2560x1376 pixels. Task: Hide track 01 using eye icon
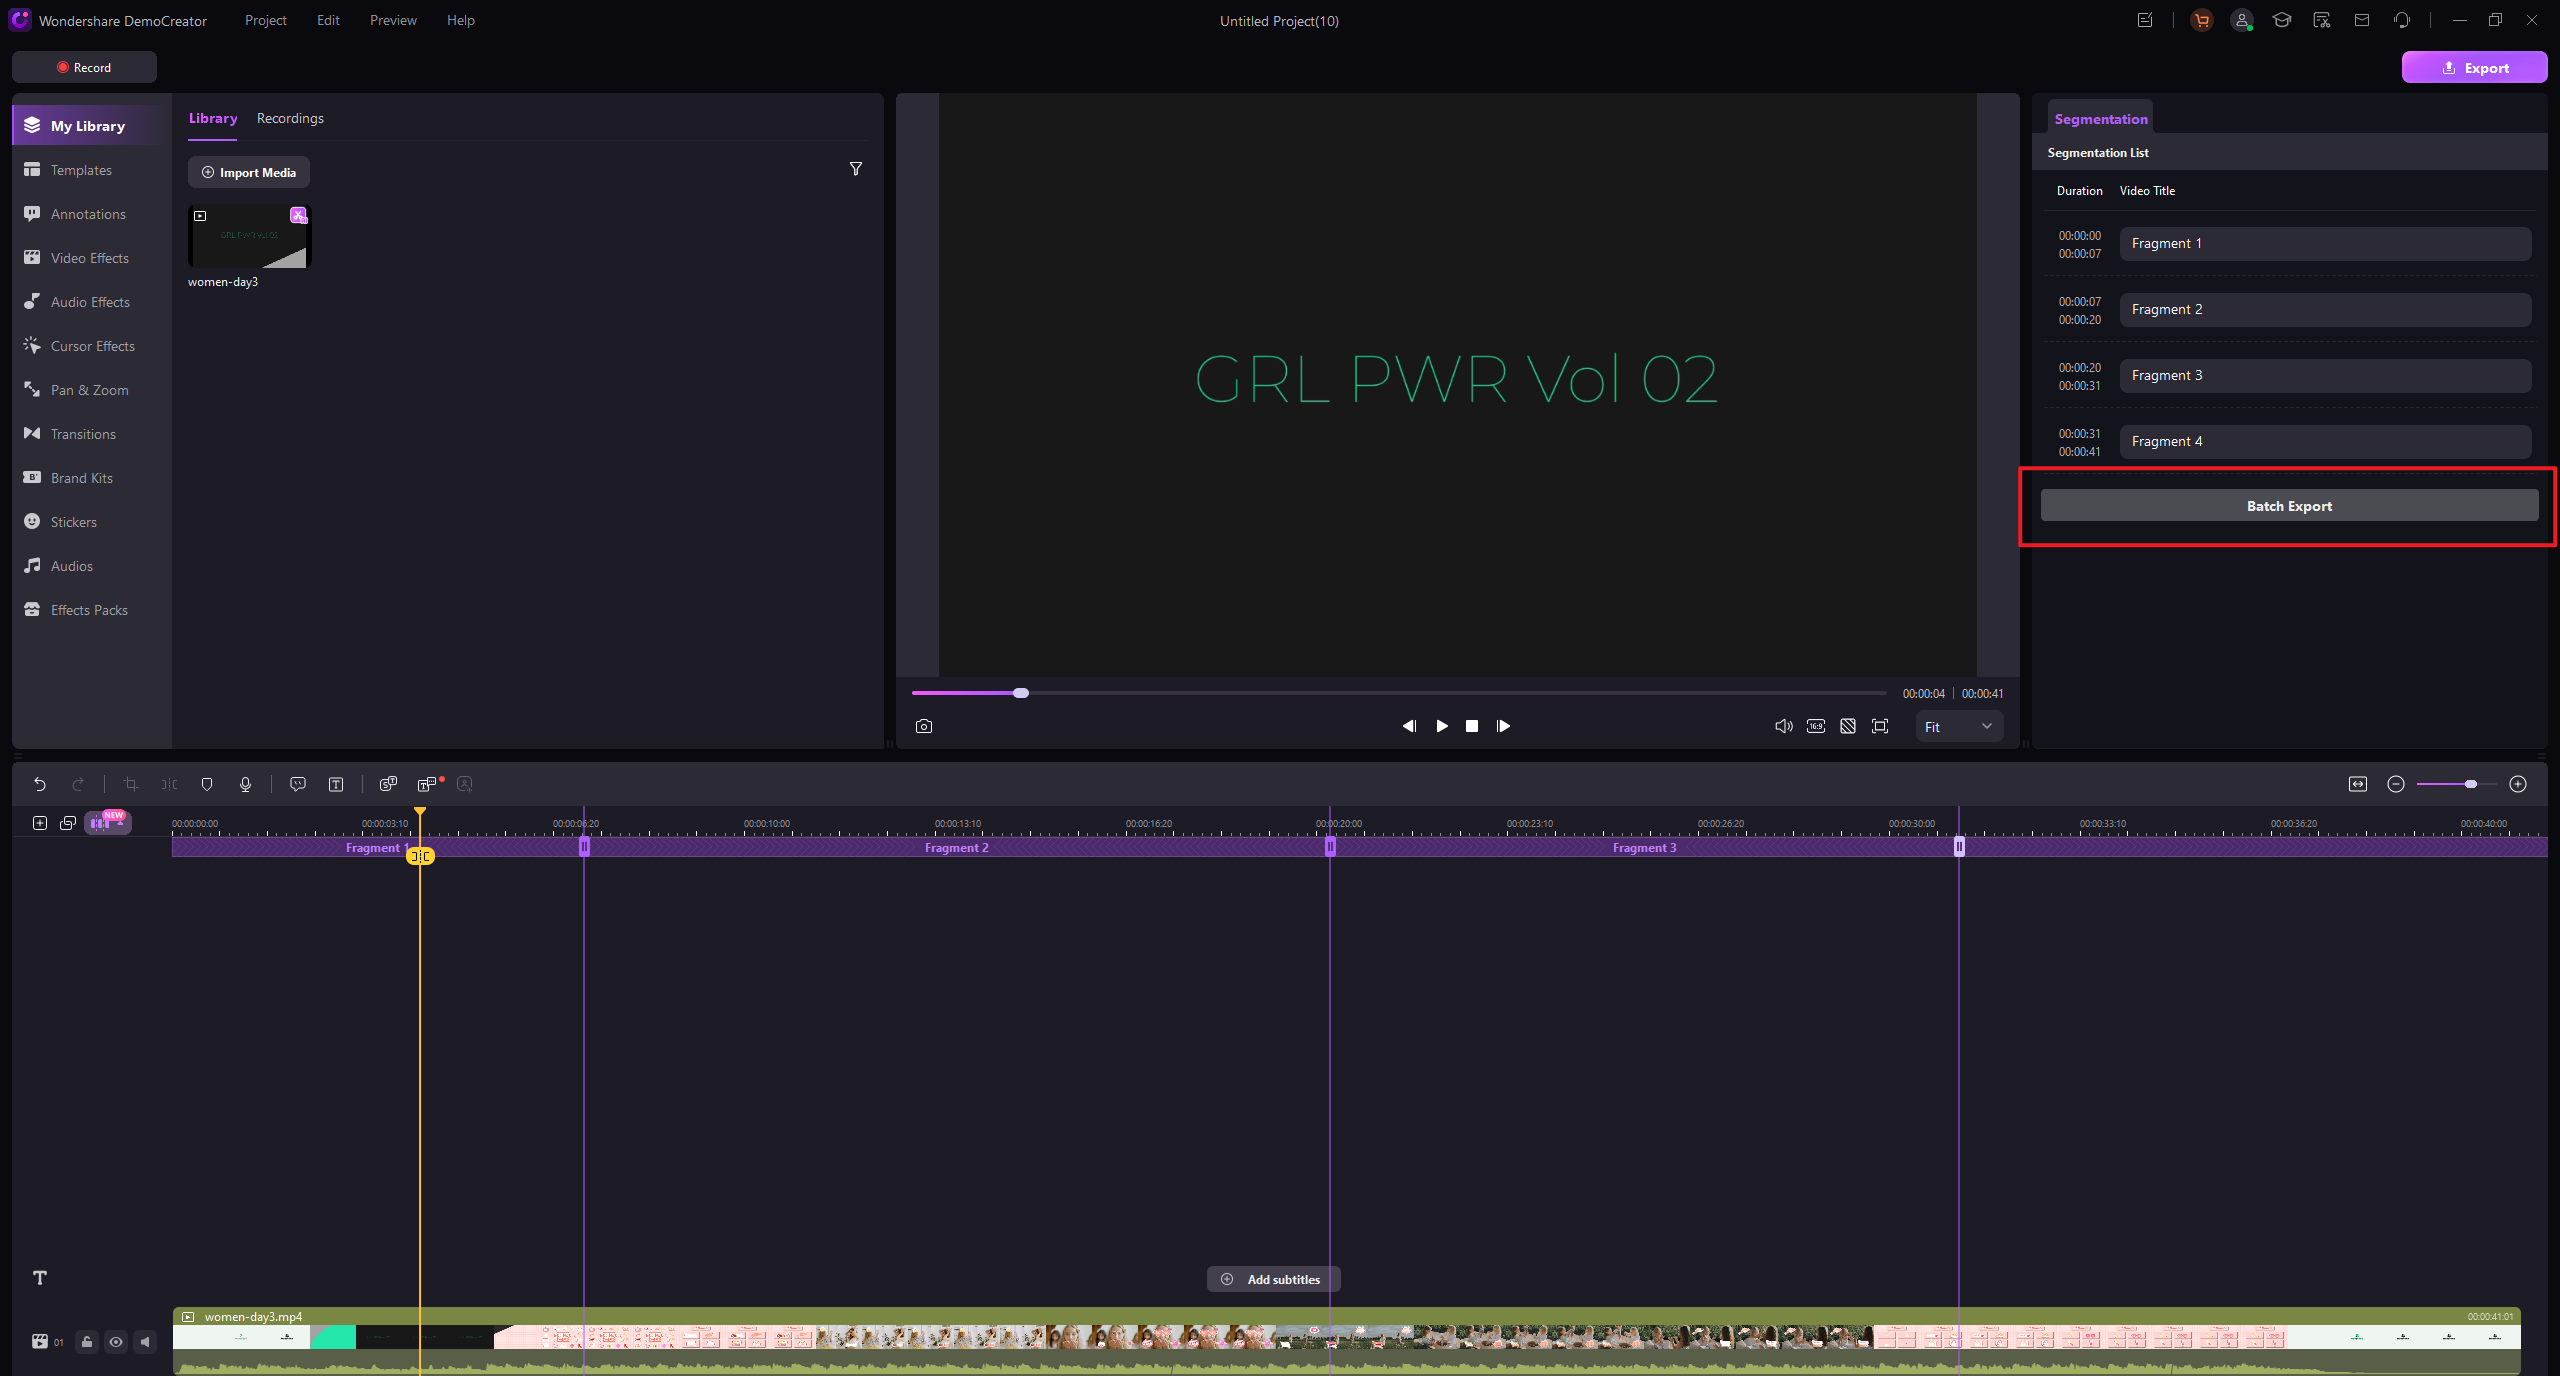(116, 1342)
